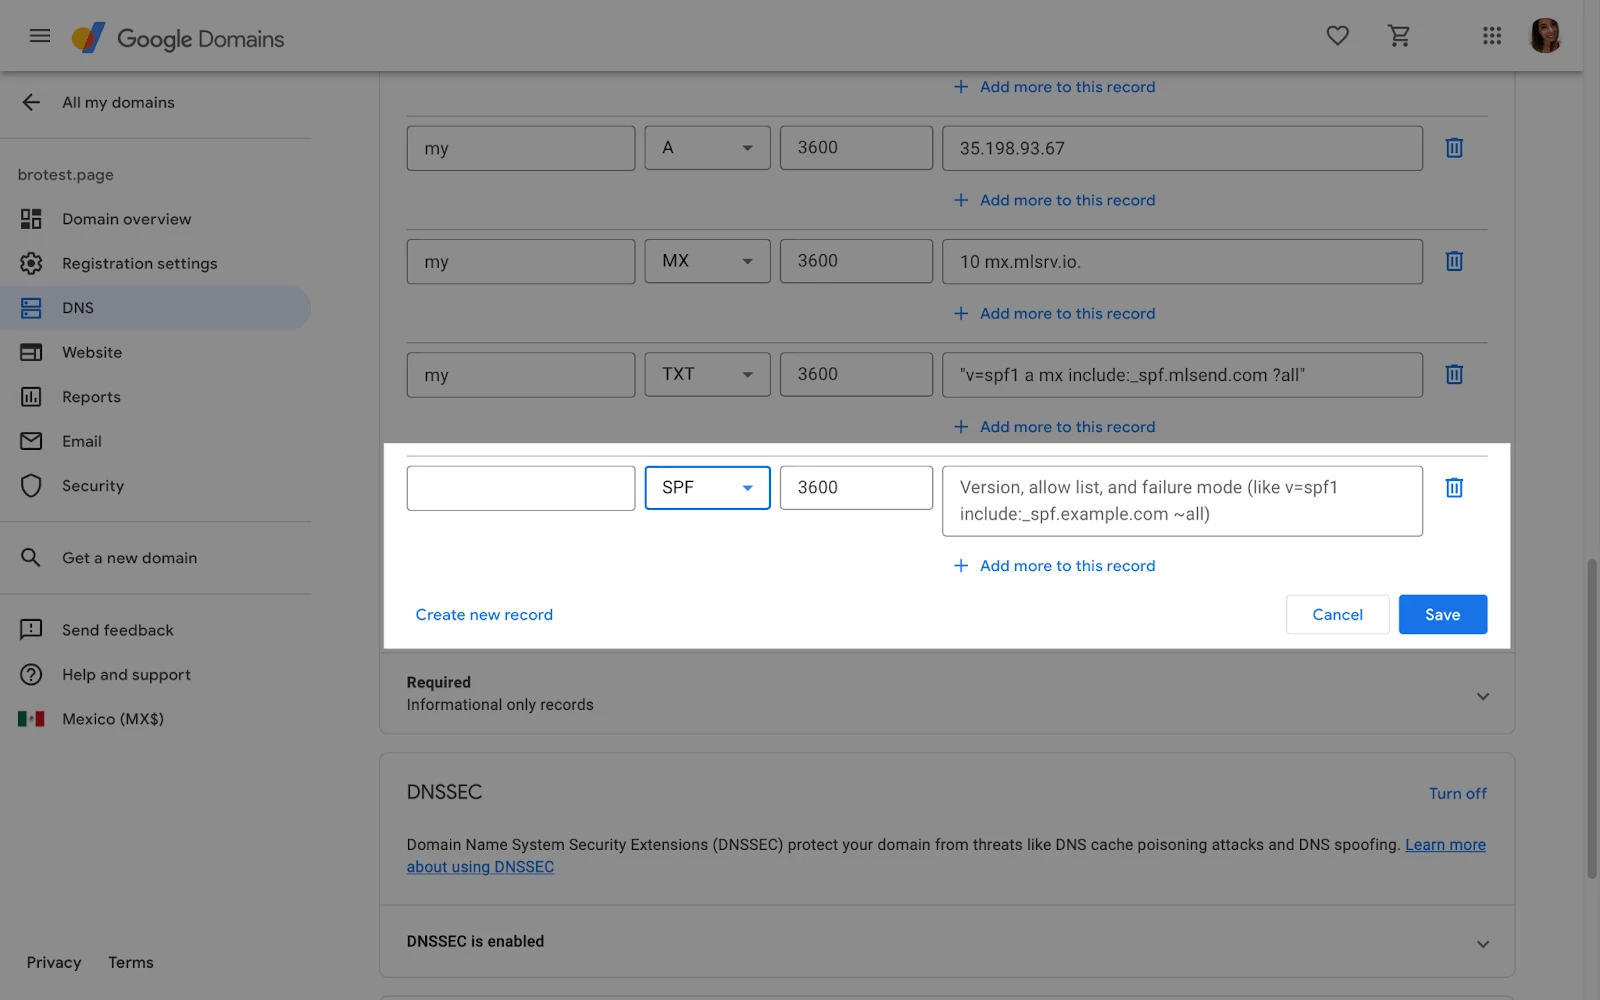Open the favorites heart icon
This screenshot has height=1000, width=1600.
[1337, 36]
